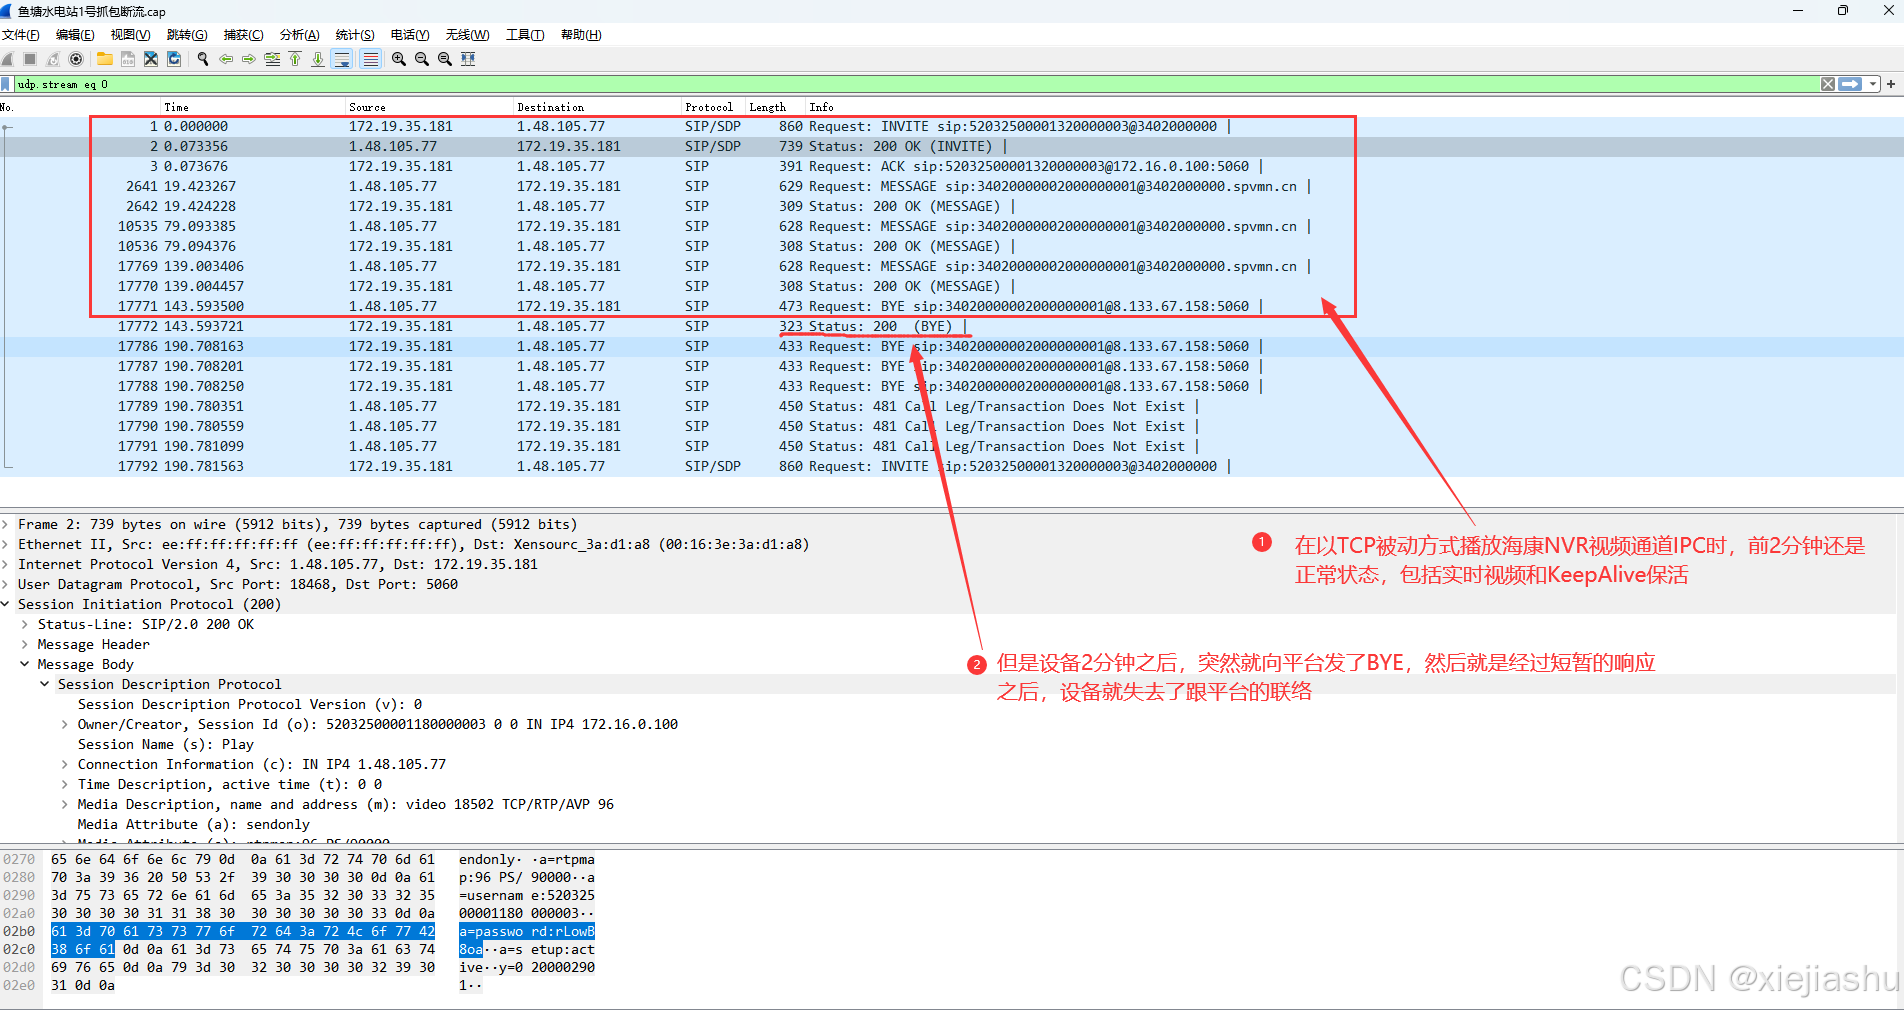Select packet 17789 Status 481 row
1904x1010 pixels.
click(x=950, y=406)
